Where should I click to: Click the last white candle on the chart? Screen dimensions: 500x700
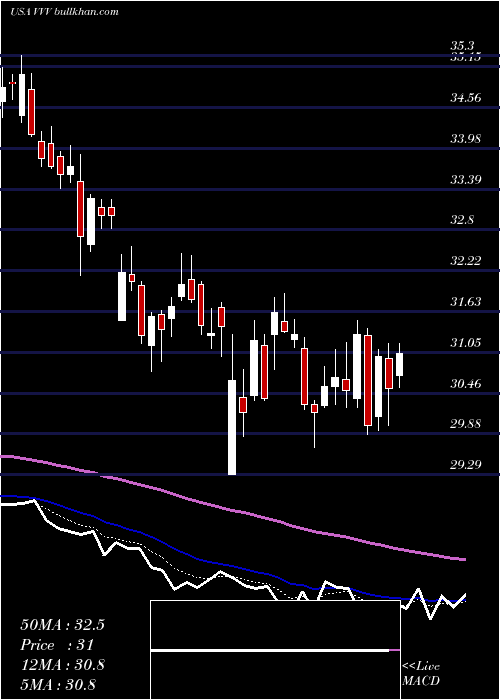399,364
